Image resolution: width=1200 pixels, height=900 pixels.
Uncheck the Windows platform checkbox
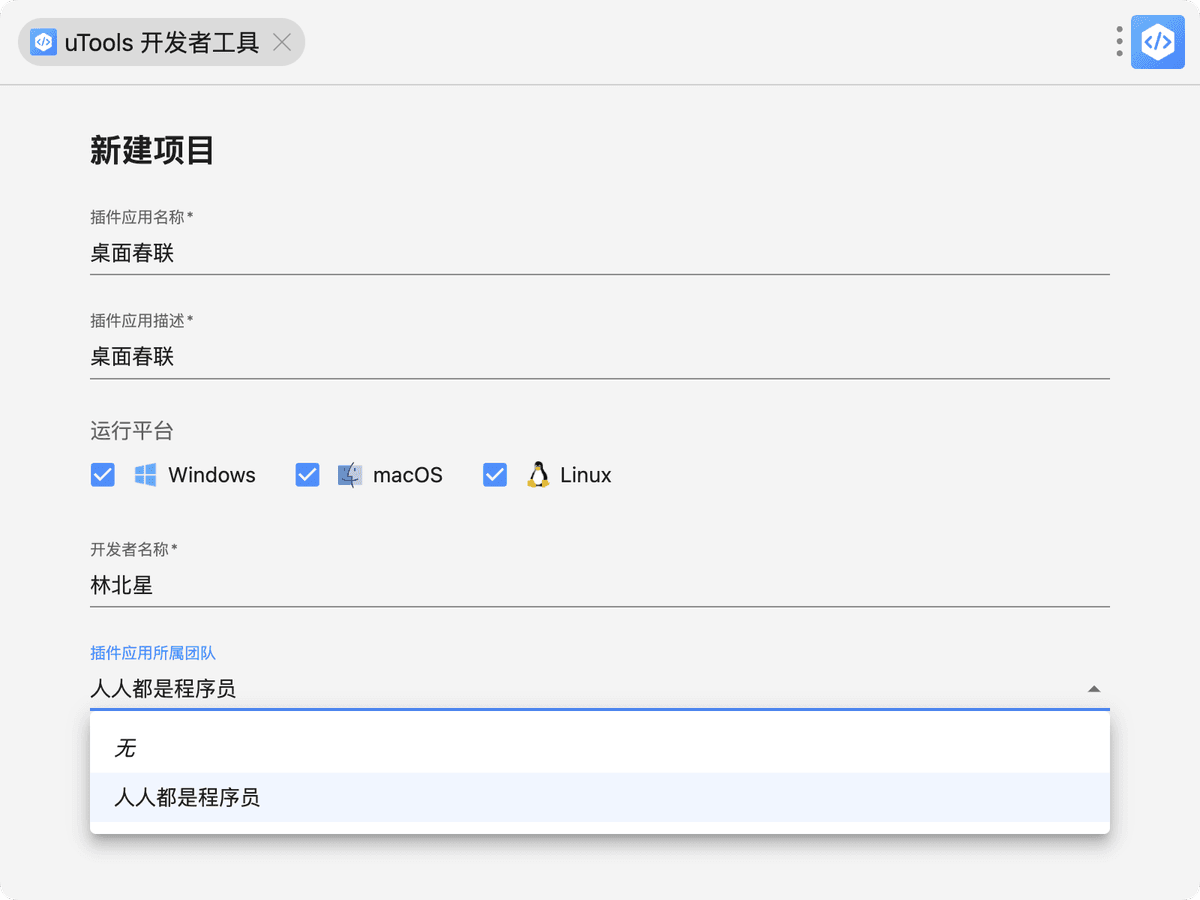pos(103,475)
